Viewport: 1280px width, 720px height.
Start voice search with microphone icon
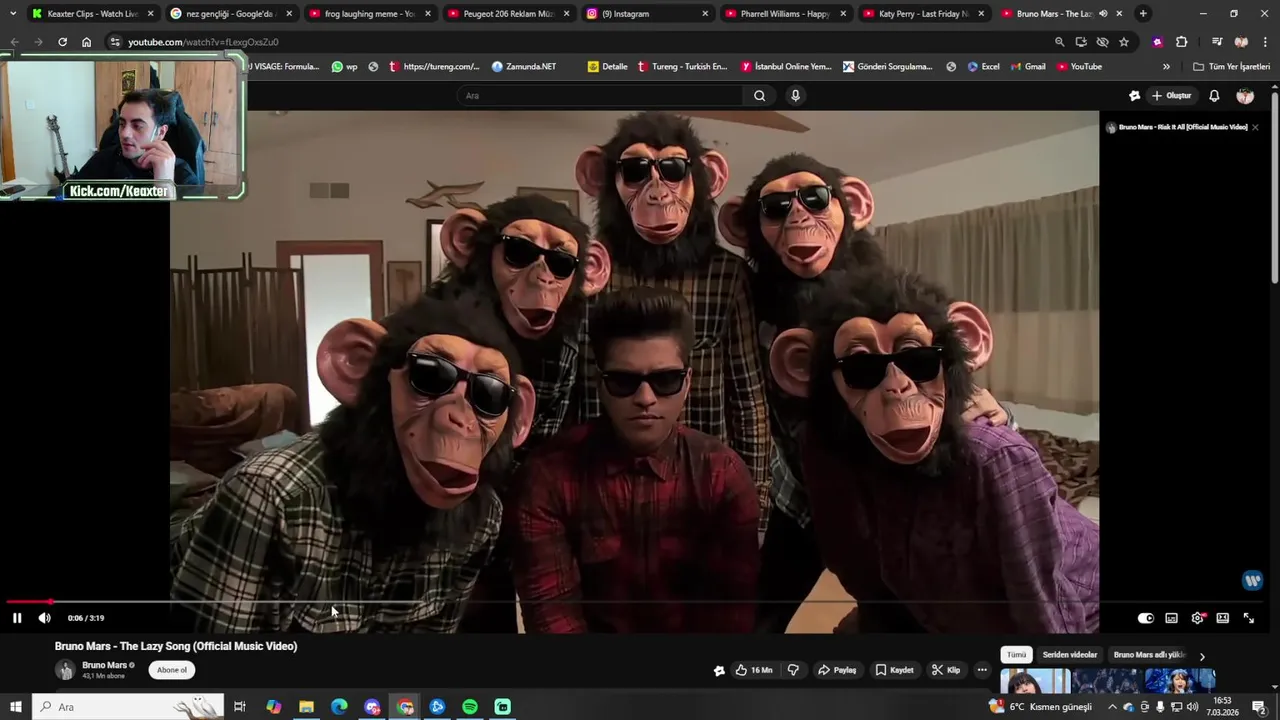[x=795, y=96]
